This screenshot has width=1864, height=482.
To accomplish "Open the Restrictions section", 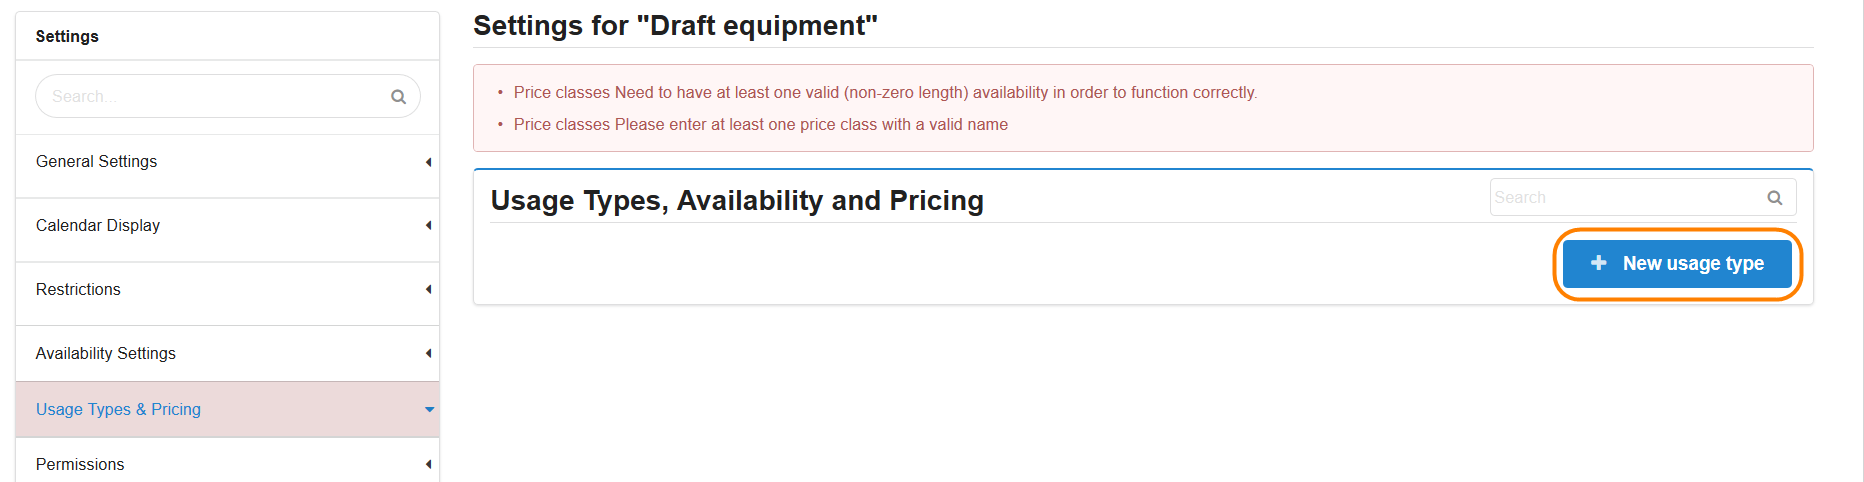I will click(x=78, y=290).
